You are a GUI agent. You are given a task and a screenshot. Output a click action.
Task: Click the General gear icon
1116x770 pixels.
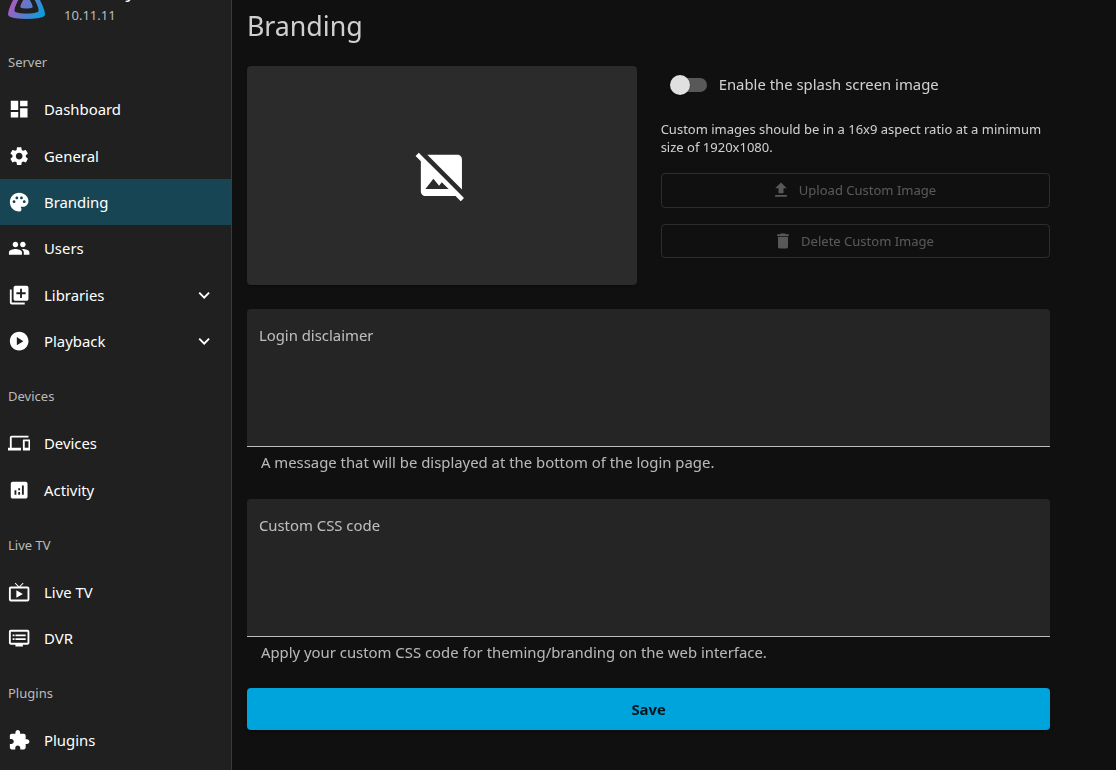click(x=19, y=157)
